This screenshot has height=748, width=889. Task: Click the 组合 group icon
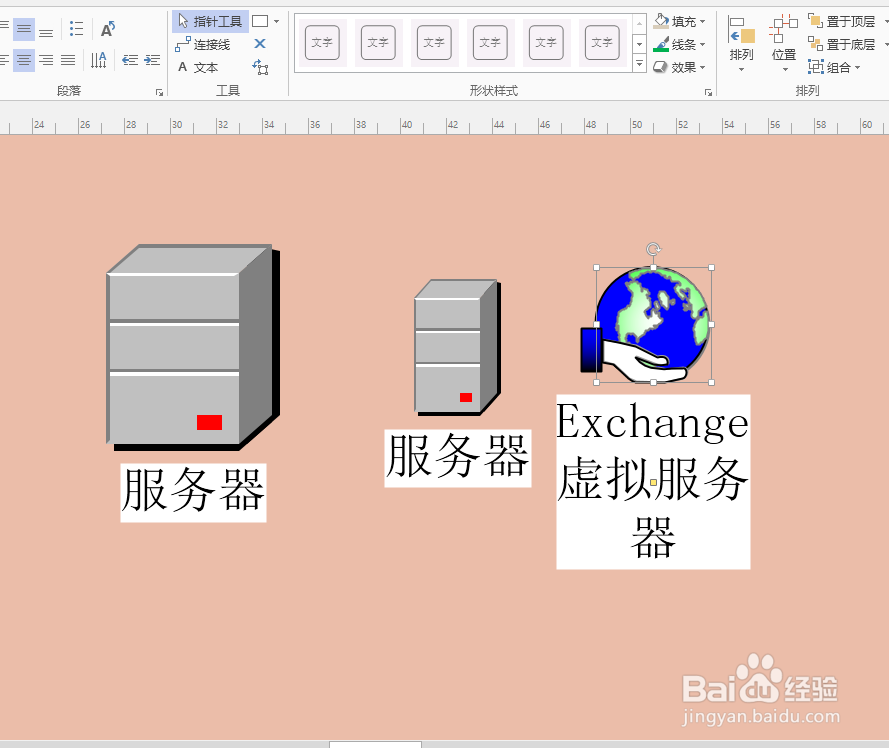pyautogui.click(x=815, y=67)
